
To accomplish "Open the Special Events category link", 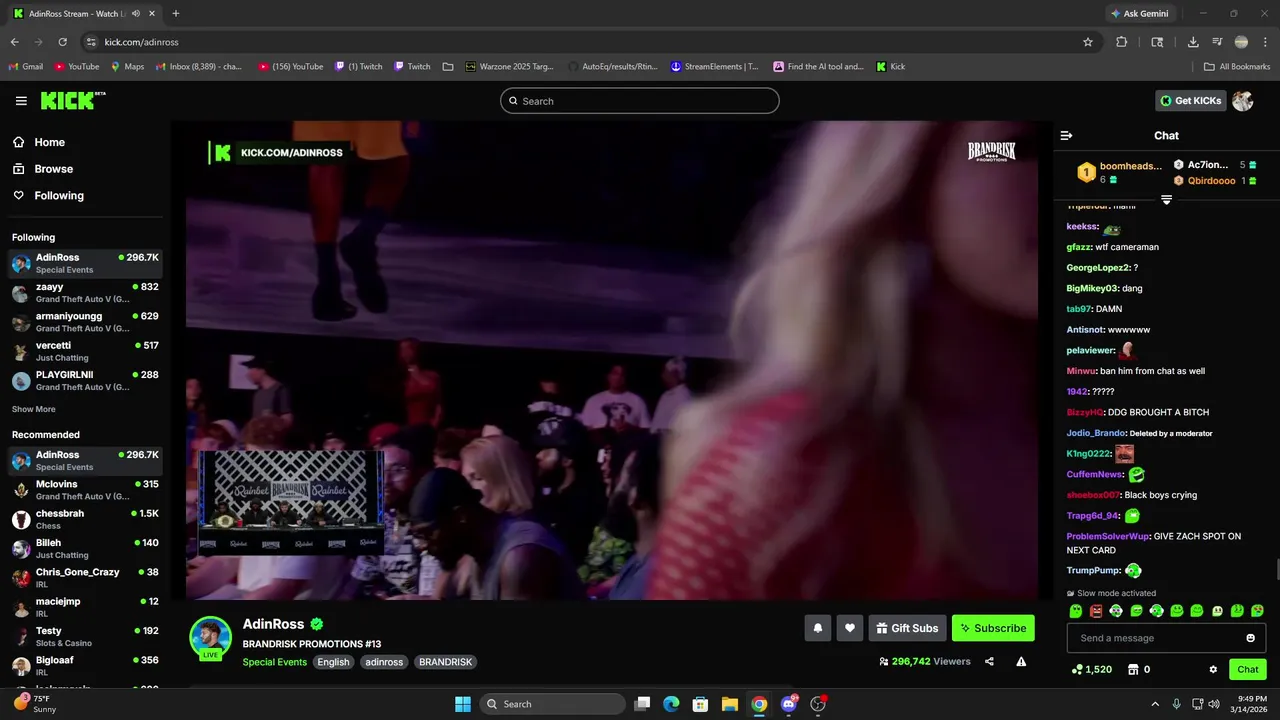I will (x=274, y=662).
